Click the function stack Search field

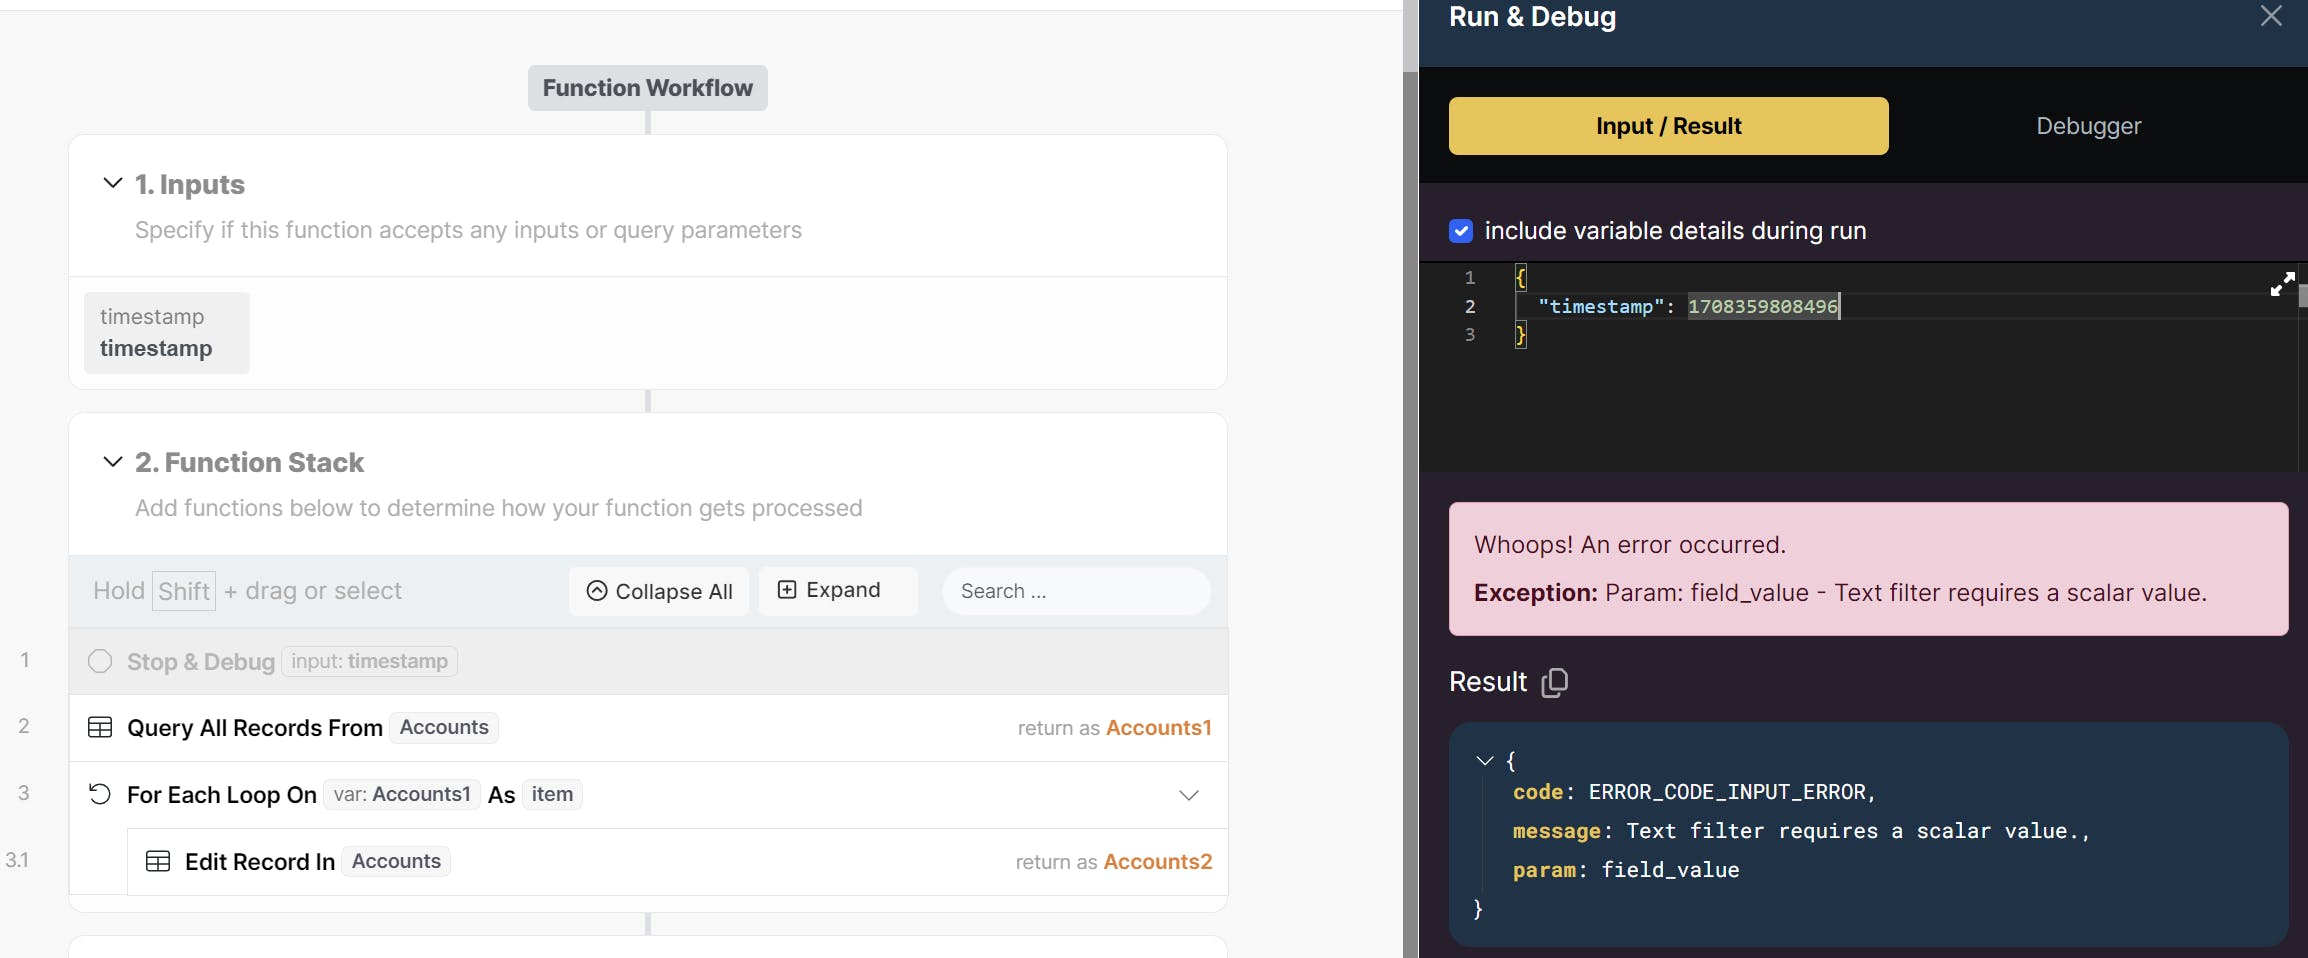[1076, 591]
